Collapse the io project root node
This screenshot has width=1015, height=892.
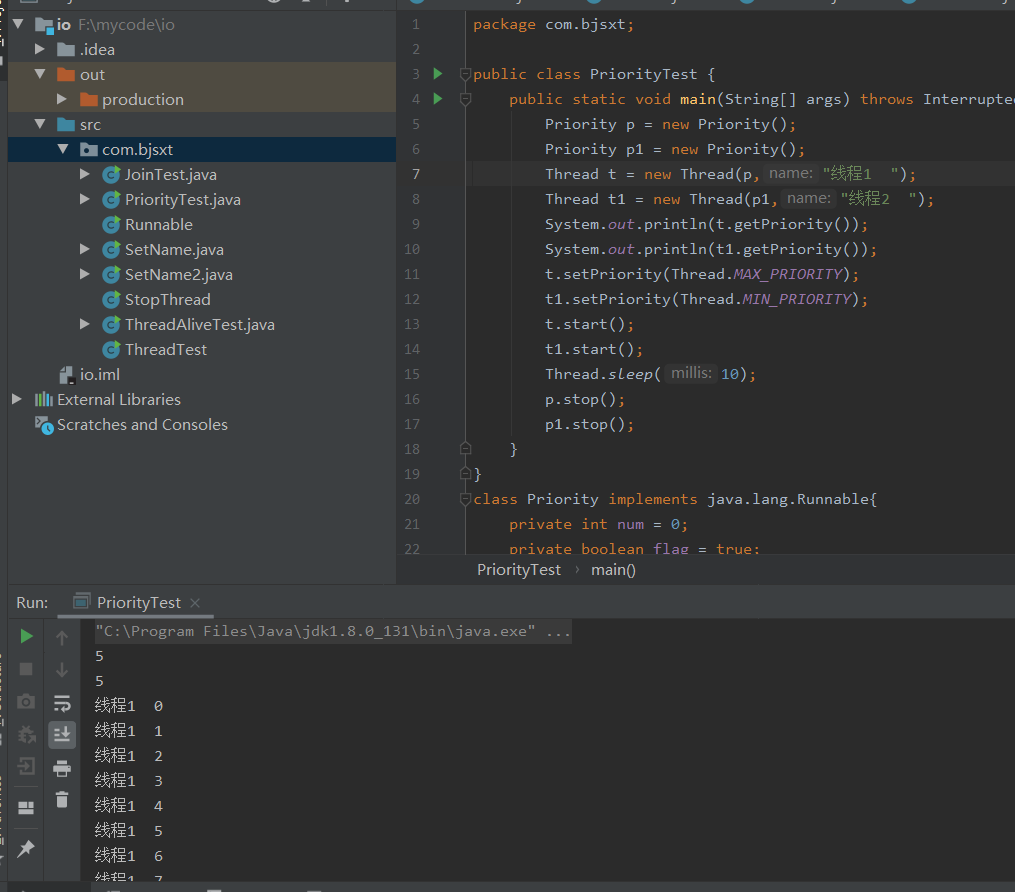coord(18,25)
